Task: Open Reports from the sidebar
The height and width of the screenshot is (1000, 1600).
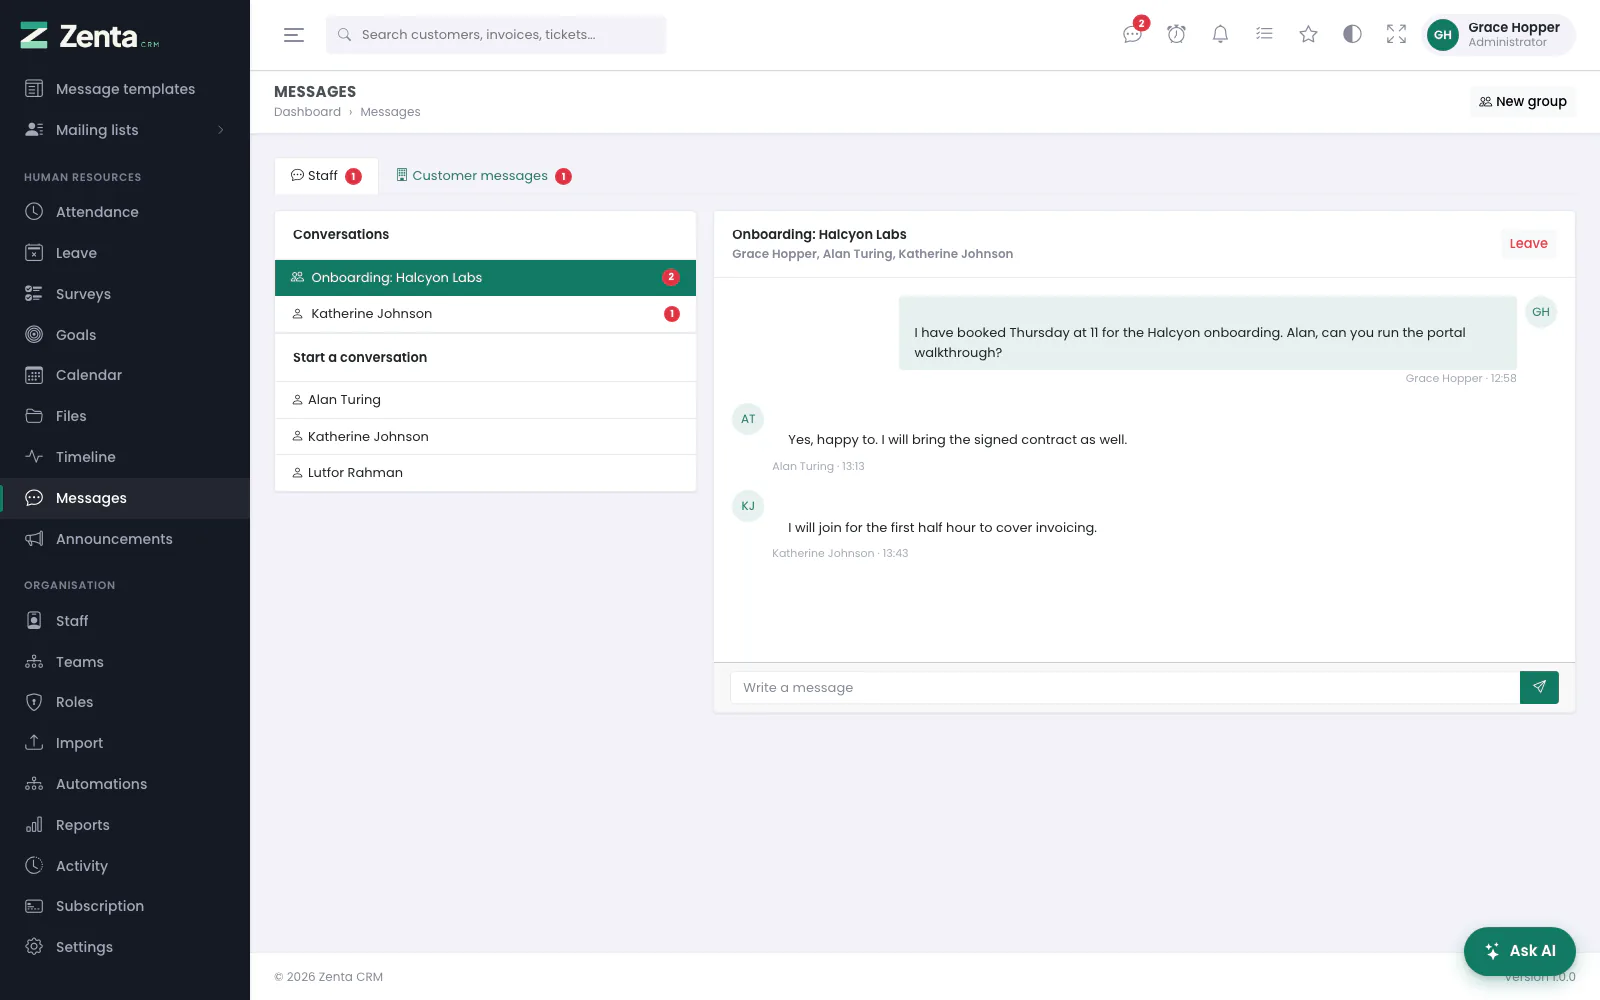Action: coord(125,825)
